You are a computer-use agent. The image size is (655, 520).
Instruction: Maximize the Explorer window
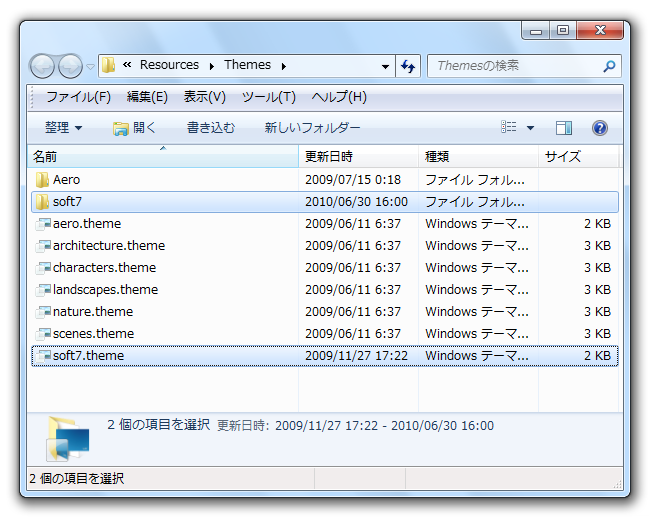coord(563,31)
